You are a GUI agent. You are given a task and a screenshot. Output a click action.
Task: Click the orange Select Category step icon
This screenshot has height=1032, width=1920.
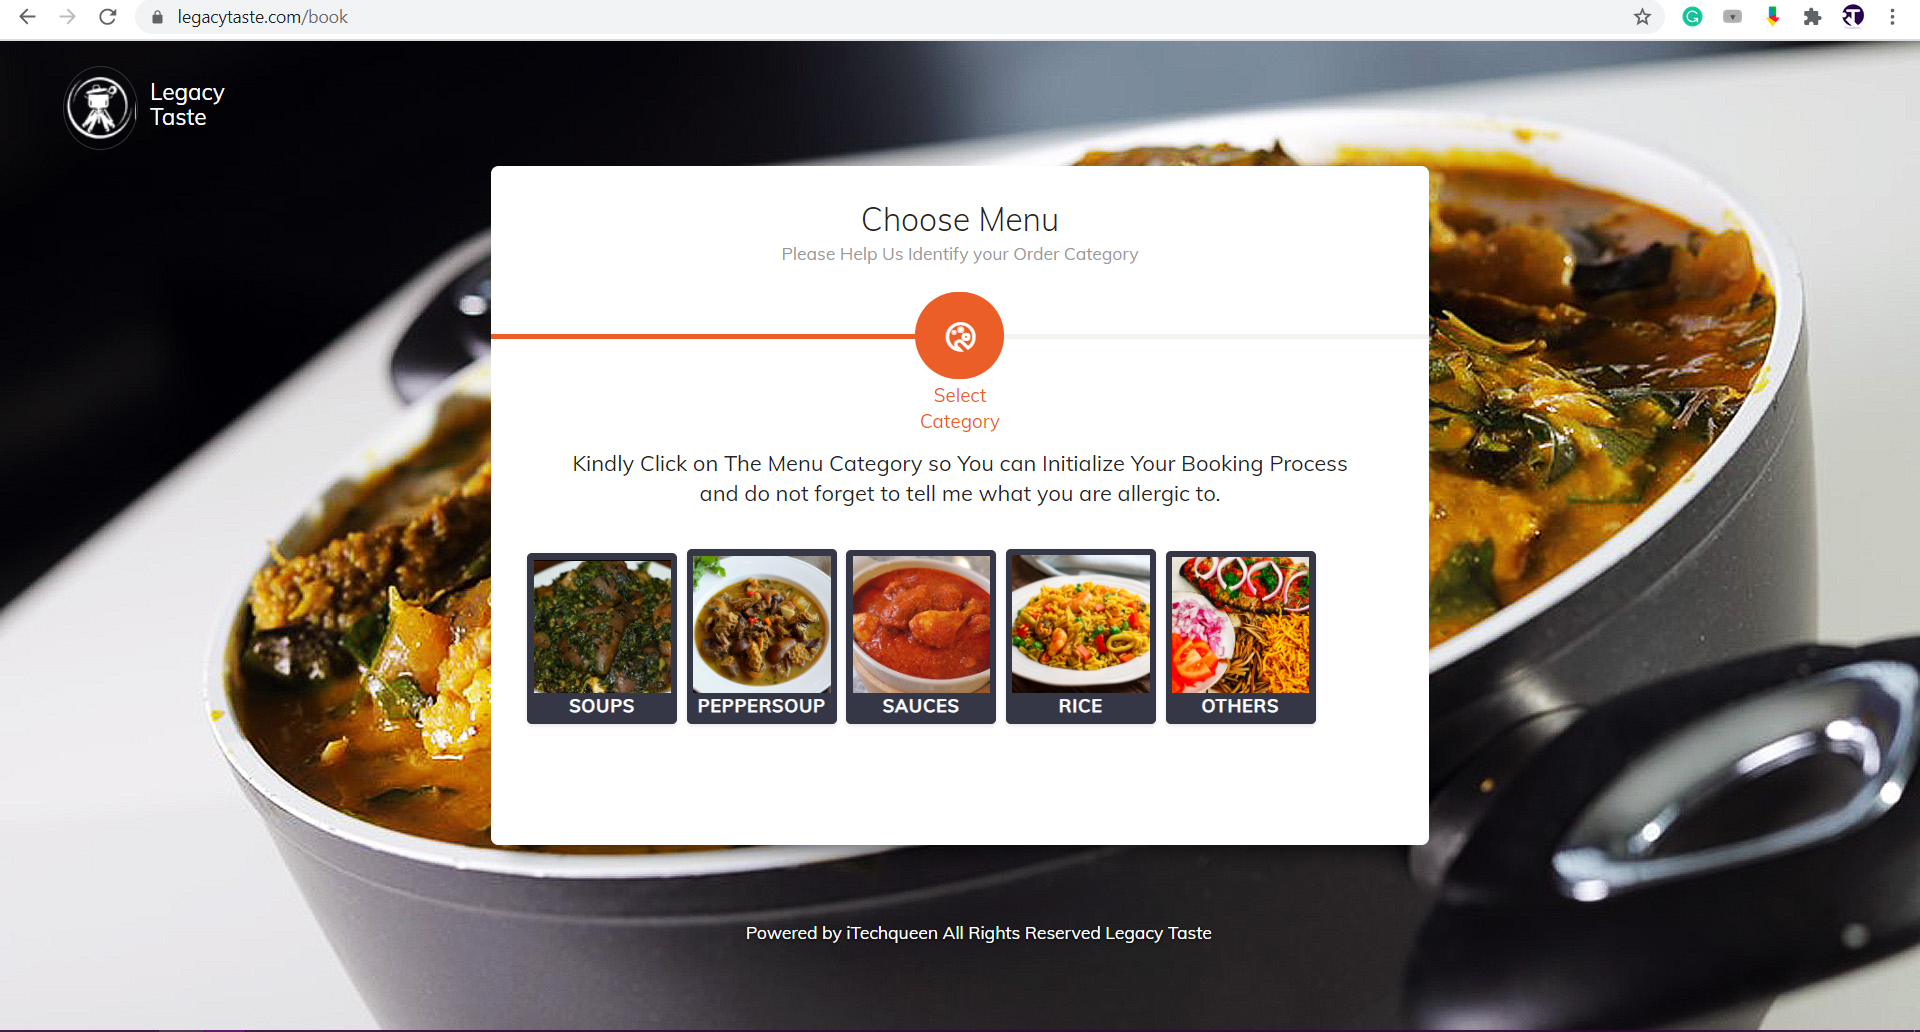pos(960,336)
